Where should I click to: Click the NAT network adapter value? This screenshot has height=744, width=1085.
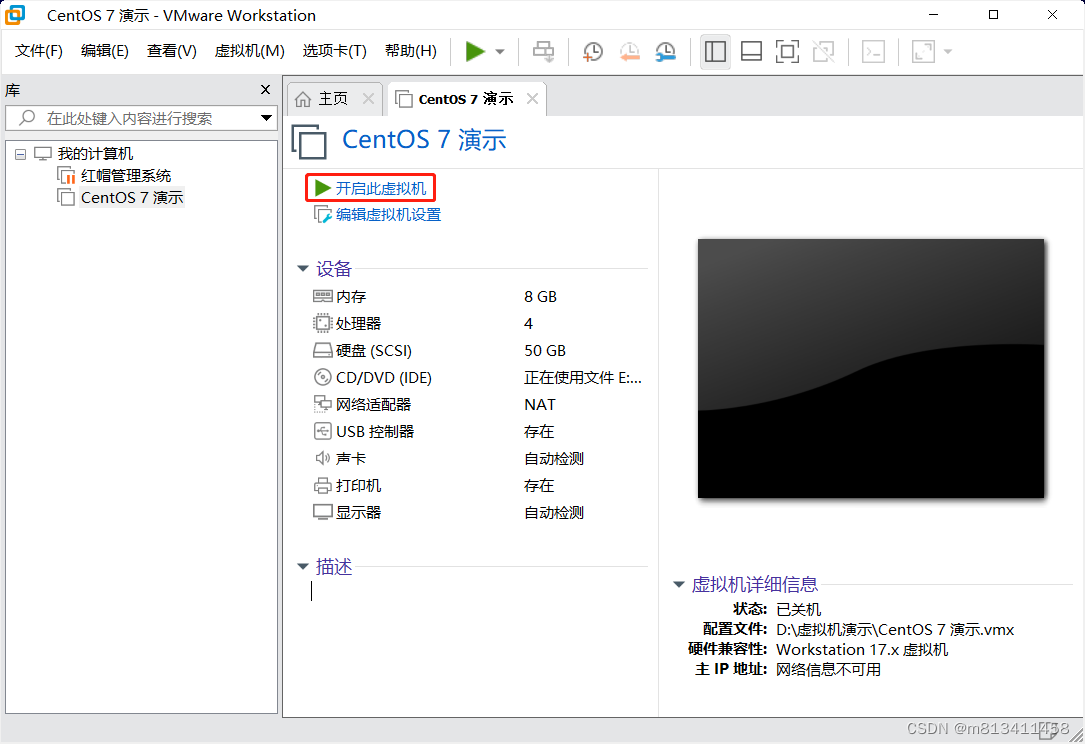coord(540,405)
